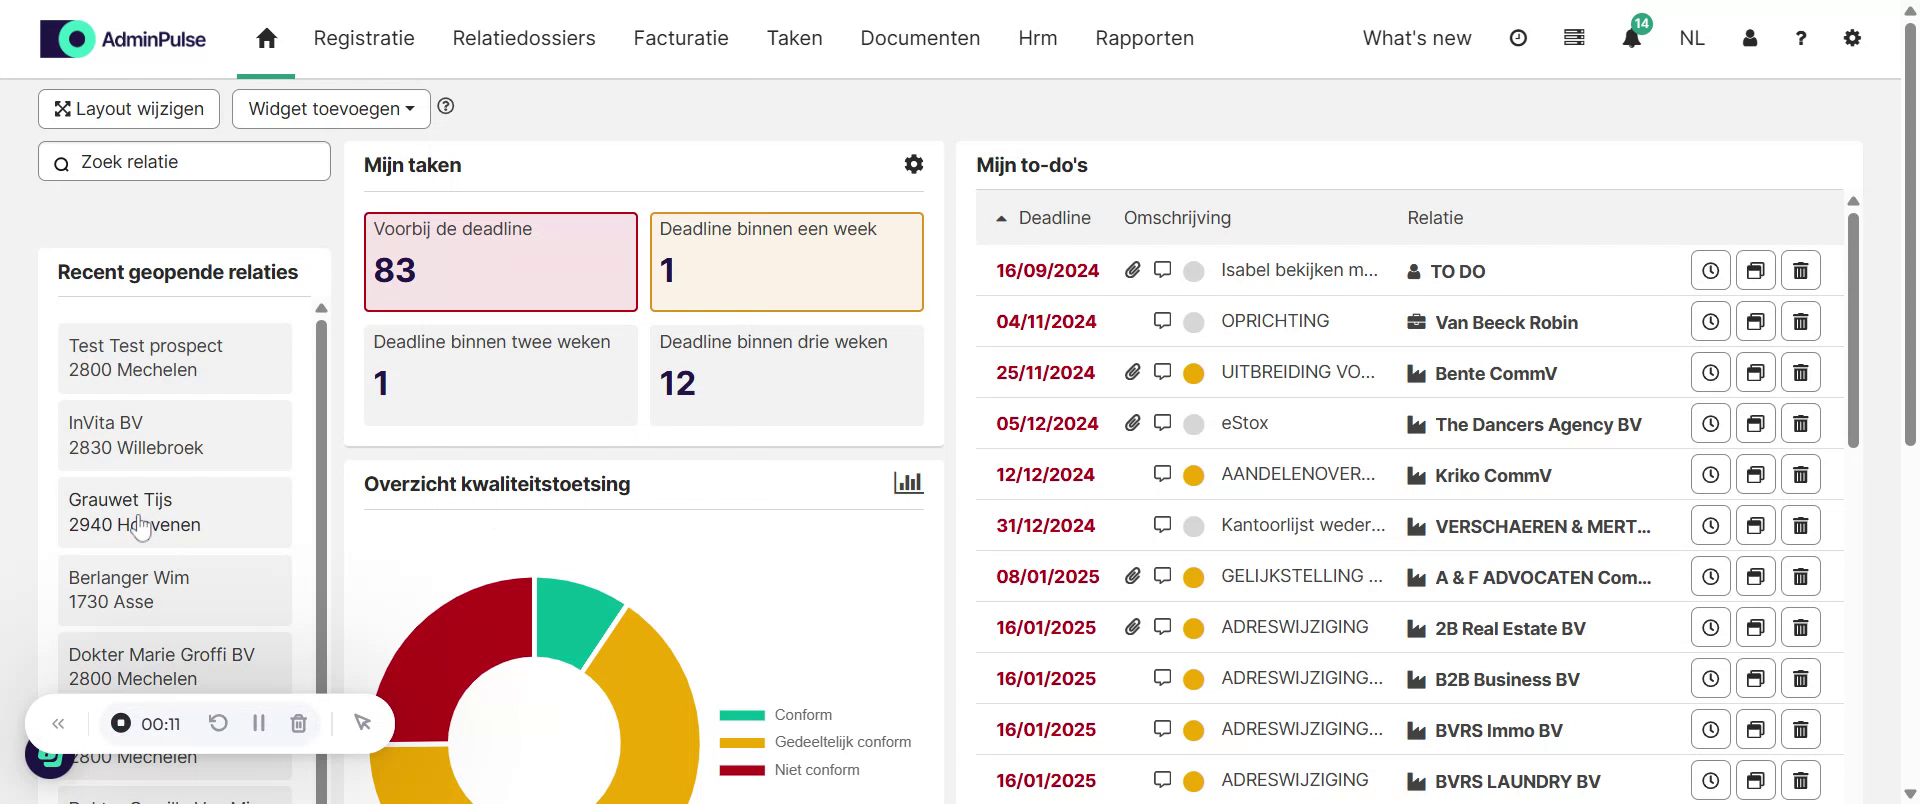Viewport: 1920px width, 804px height.
Task: Open the notifications bell icon
Action: [1631, 39]
